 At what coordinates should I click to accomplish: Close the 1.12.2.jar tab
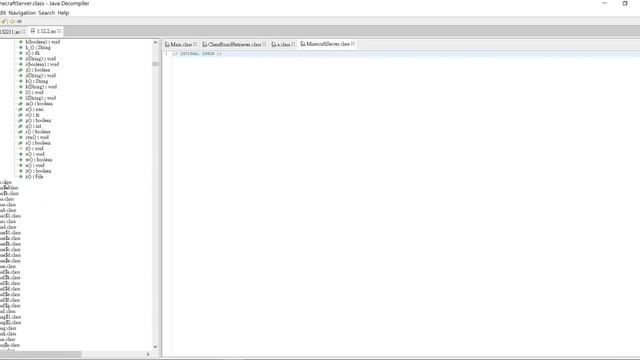point(59,31)
